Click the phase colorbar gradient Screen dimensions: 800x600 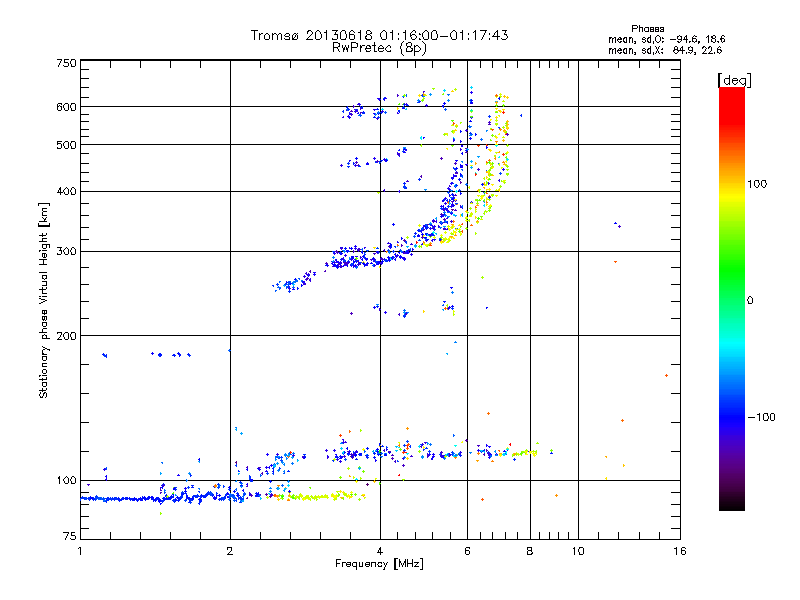coord(732,299)
